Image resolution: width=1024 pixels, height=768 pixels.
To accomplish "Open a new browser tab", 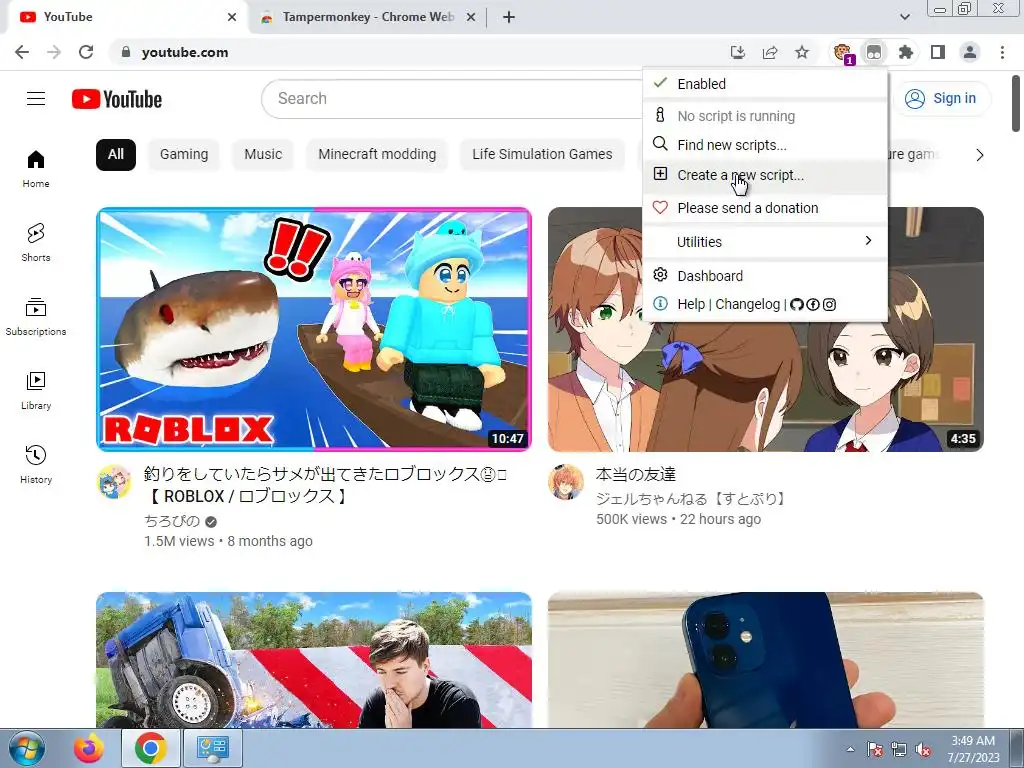I will [x=509, y=17].
